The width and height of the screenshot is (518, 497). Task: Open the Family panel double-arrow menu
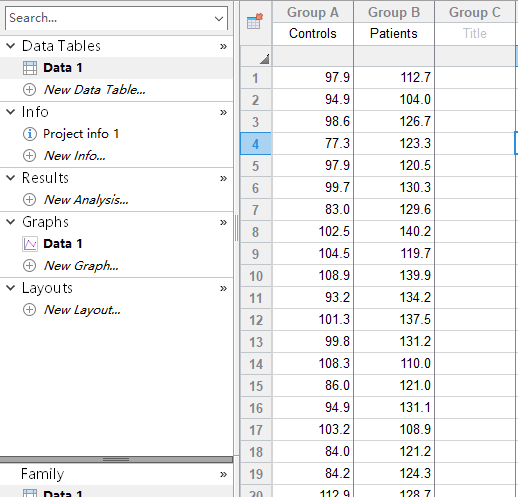223,474
